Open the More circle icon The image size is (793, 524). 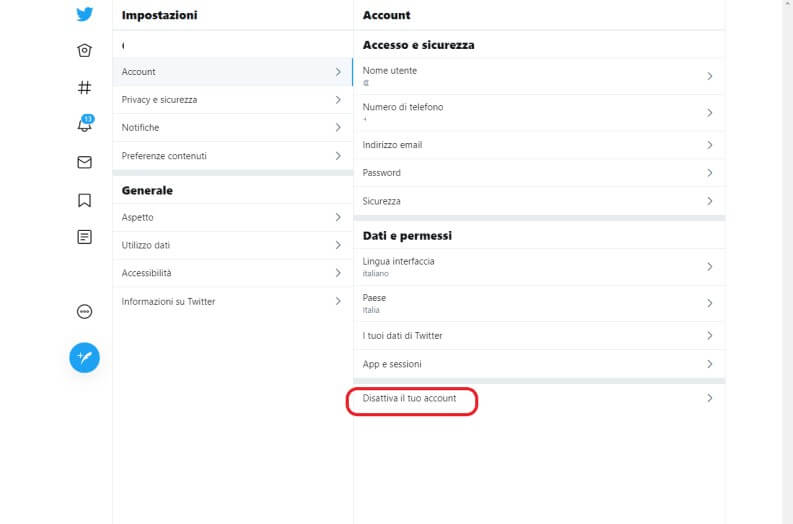(84, 312)
